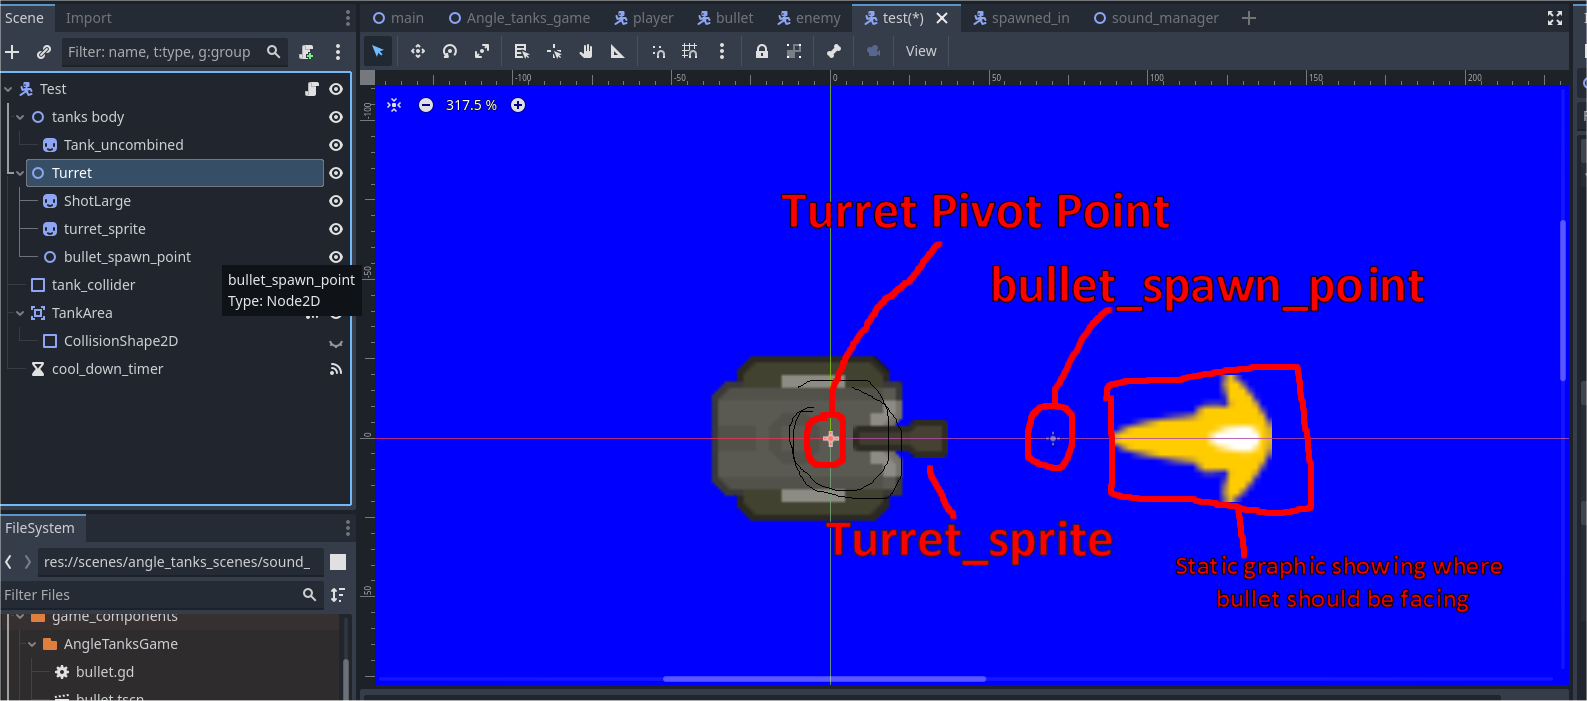This screenshot has width=1587, height=701.
Task: Click the Add Child Node plus icon
Action: click(13, 52)
